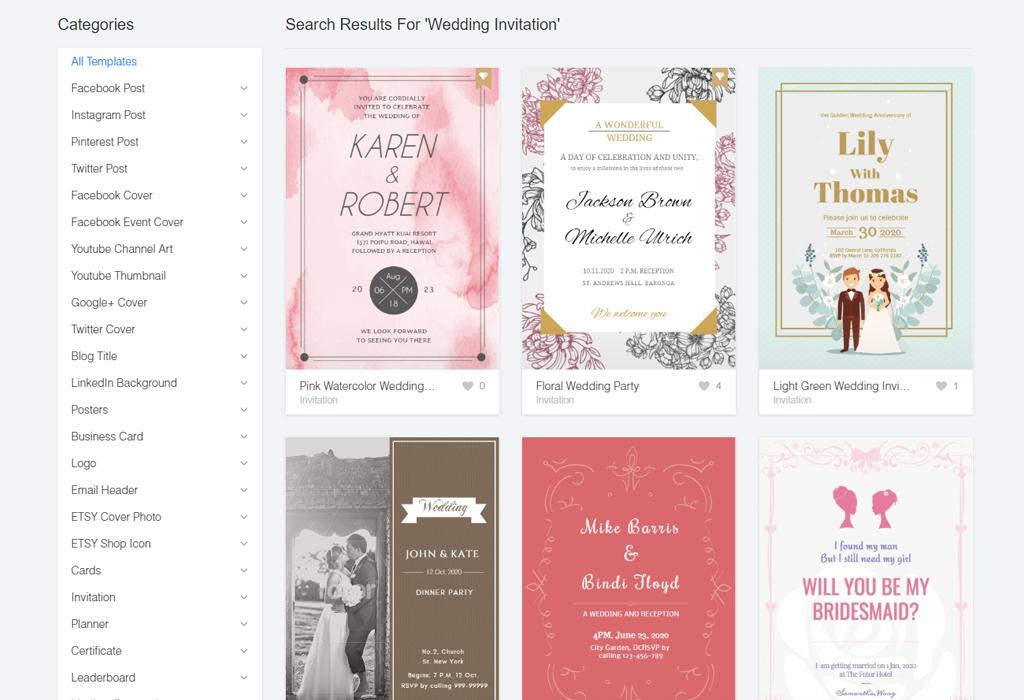Expand the Leaderboard category chevron

[x=244, y=677]
